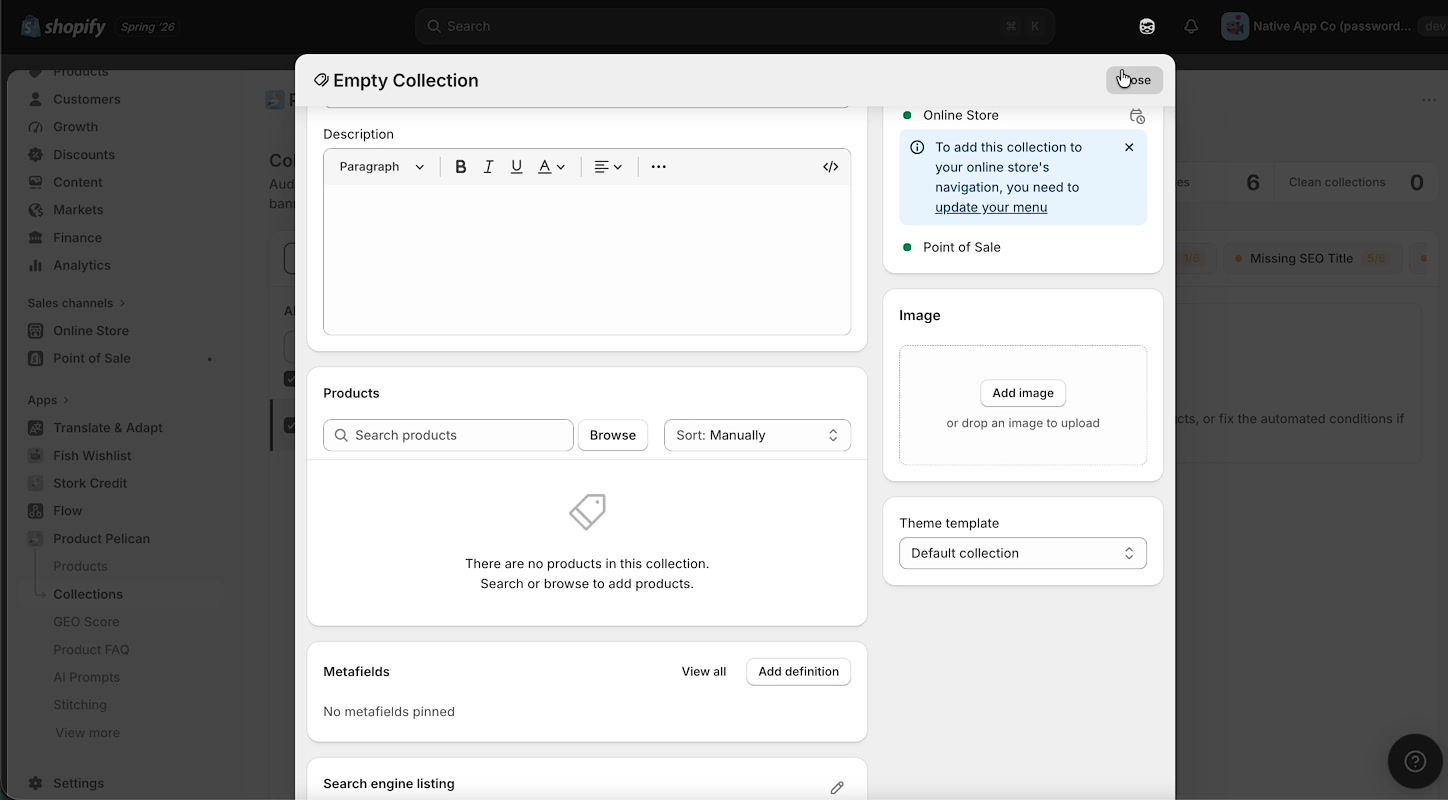Viewport: 1448px width, 800px height.
Task: Open Products under Product Pelican
Action: pos(80,566)
